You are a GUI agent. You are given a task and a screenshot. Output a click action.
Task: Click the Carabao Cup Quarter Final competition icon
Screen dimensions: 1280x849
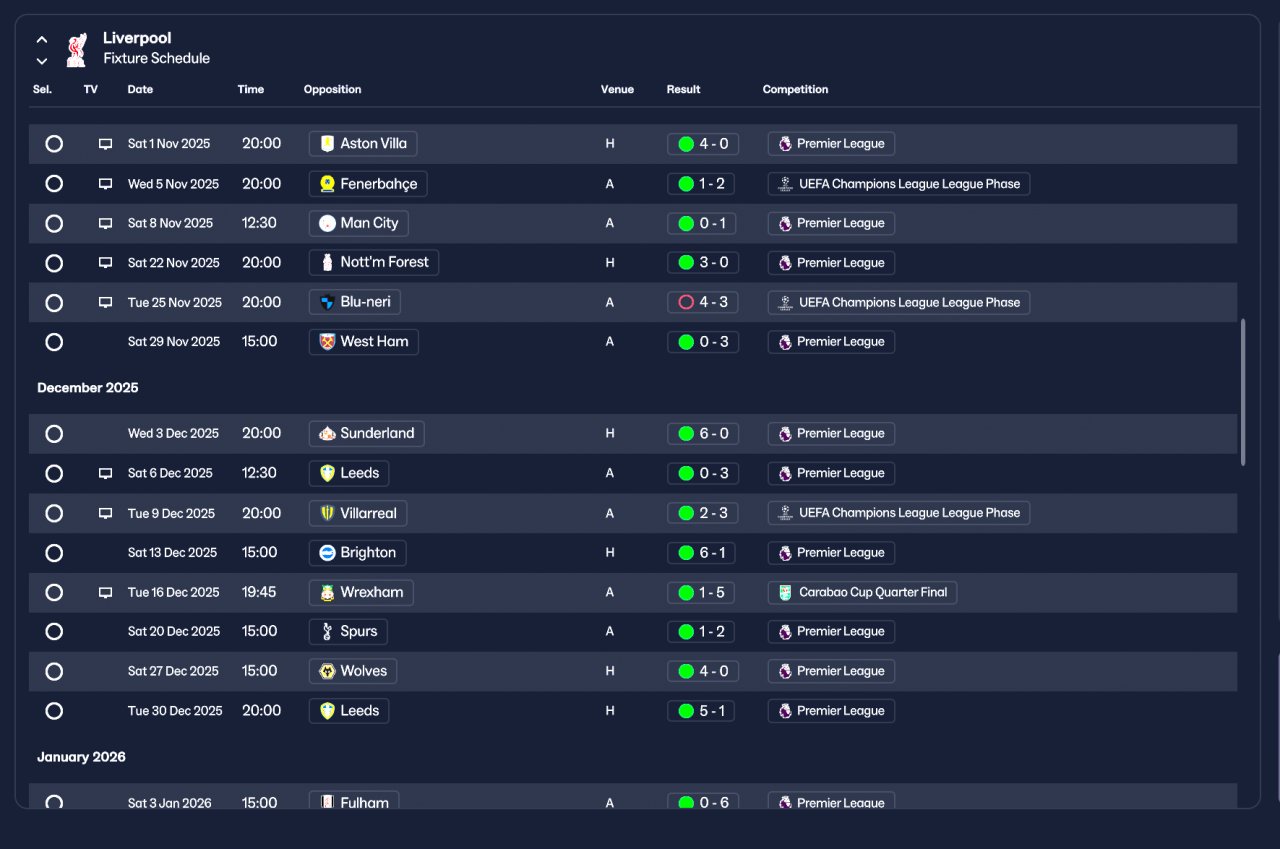pyautogui.click(x=785, y=592)
